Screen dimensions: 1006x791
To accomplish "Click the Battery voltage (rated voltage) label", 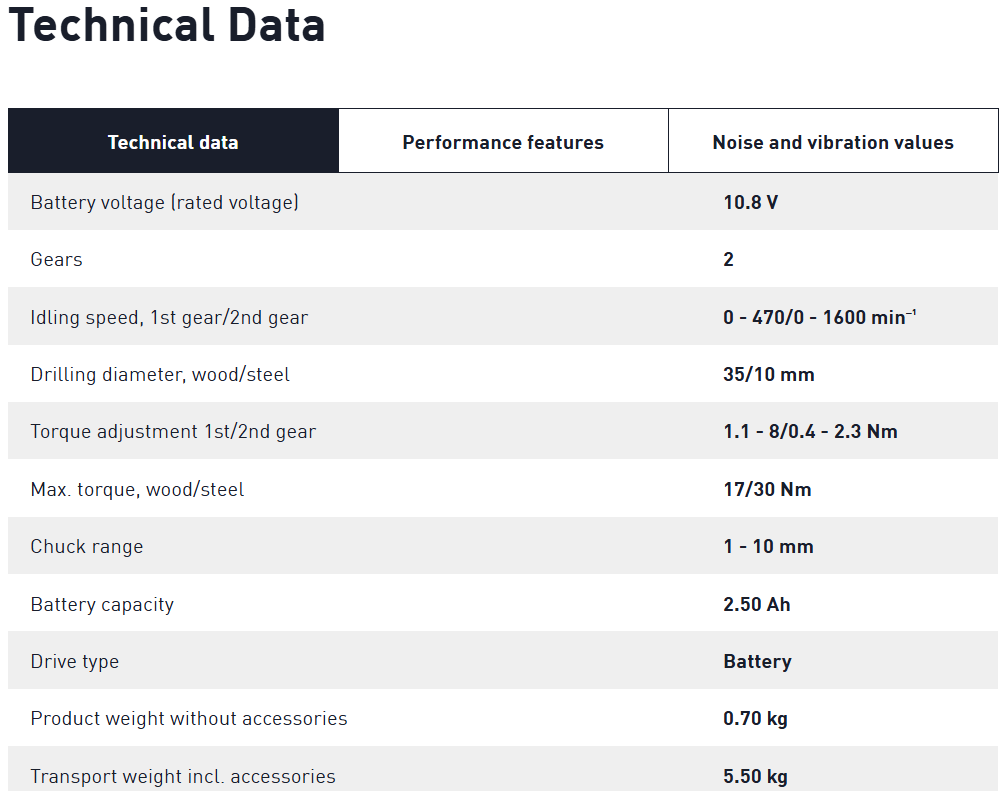I will point(164,202).
